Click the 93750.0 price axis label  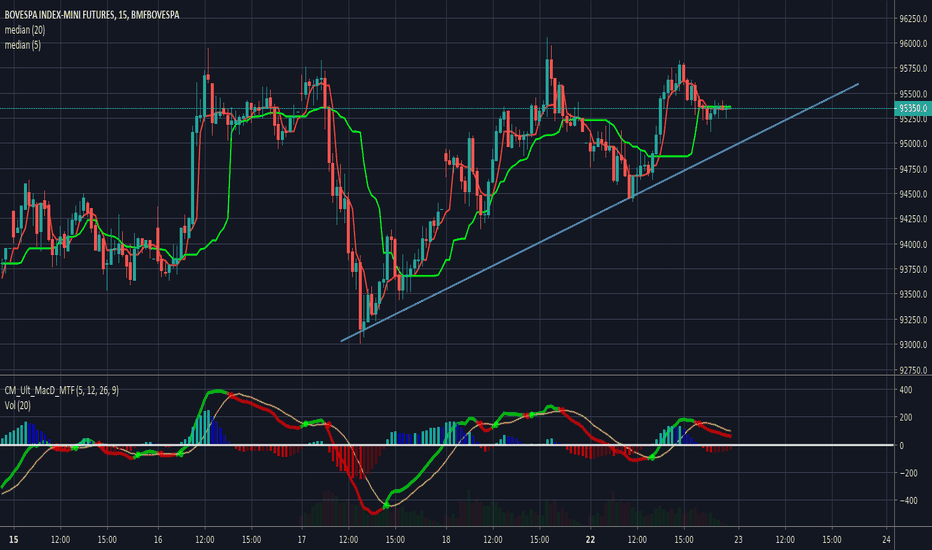point(913,269)
